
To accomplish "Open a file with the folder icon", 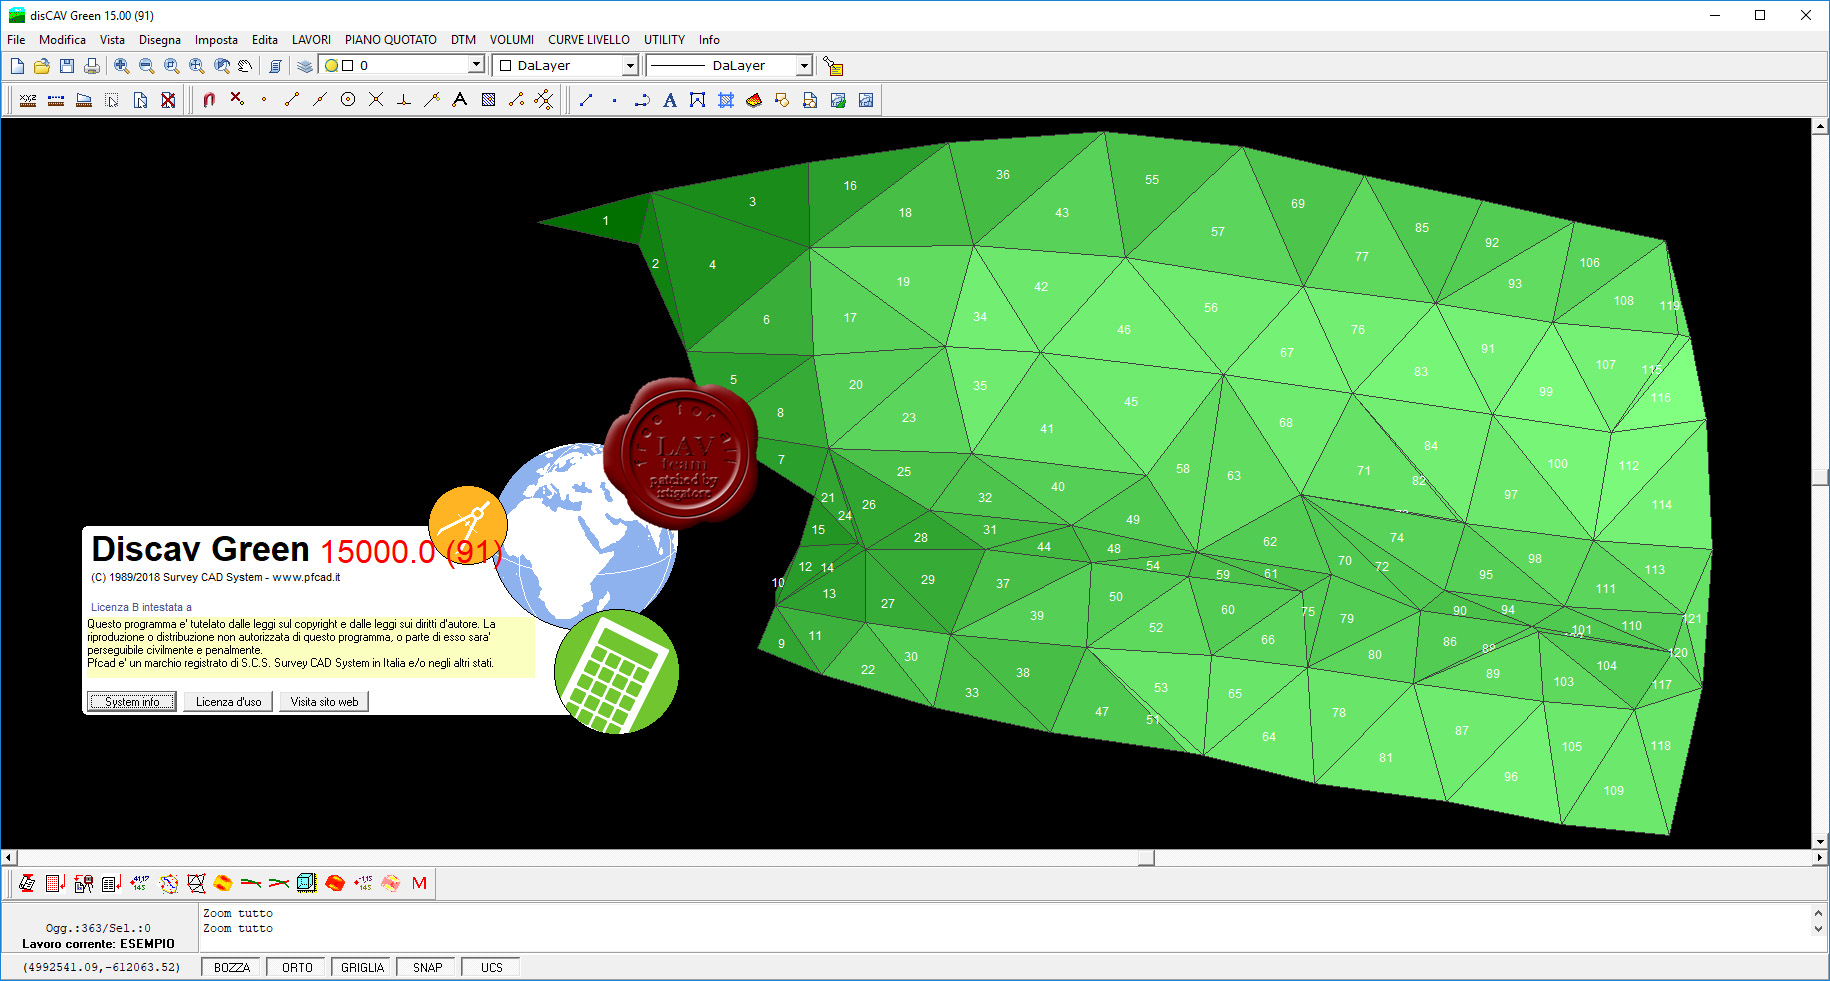I will (42, 66).
